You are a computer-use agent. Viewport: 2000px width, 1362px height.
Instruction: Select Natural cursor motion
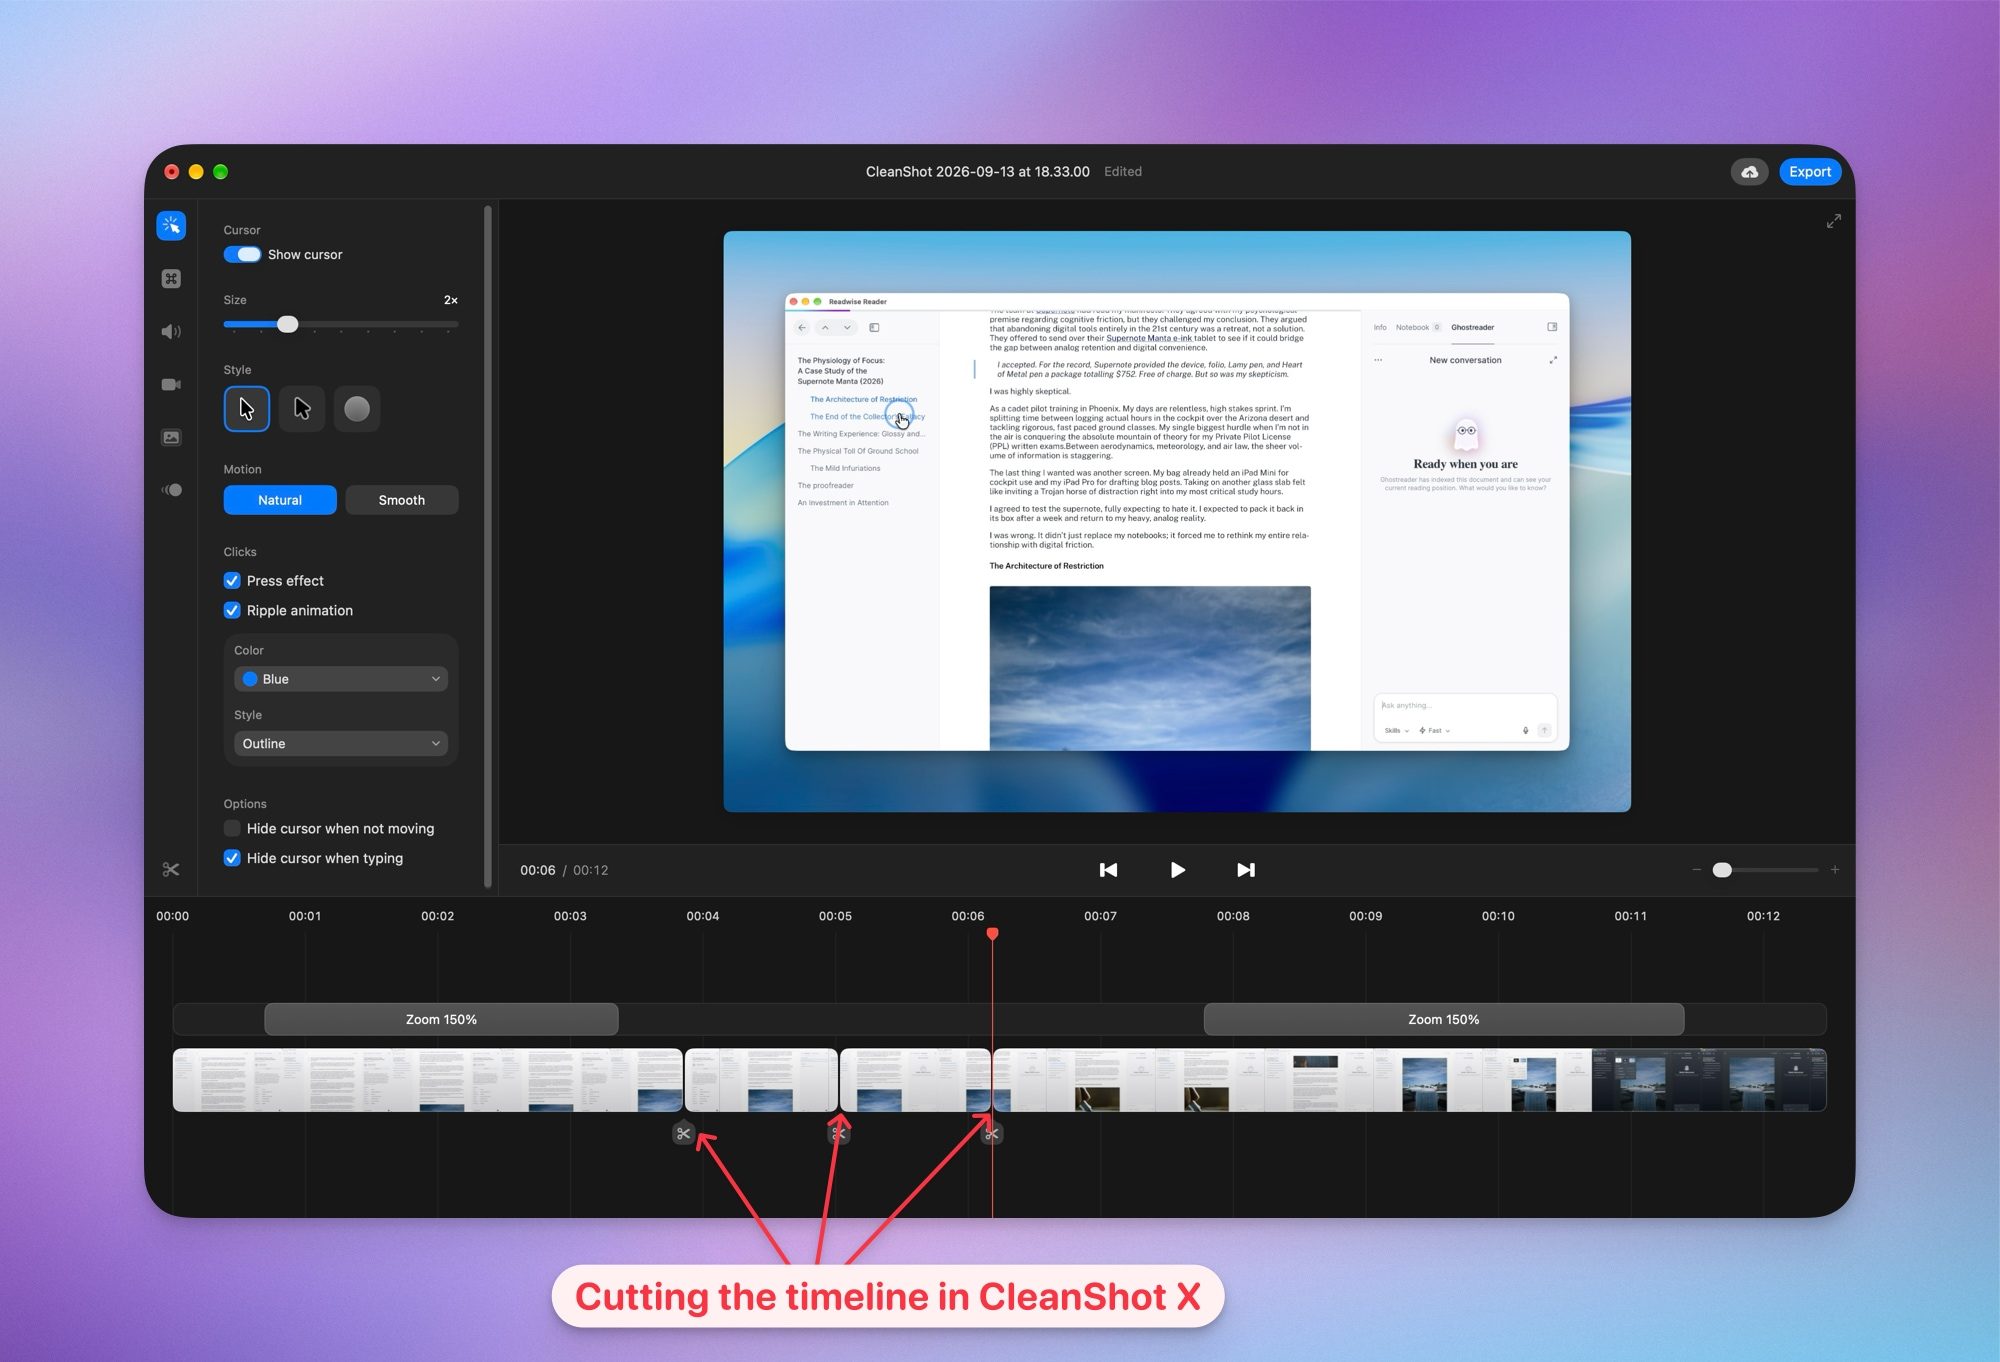280,500
